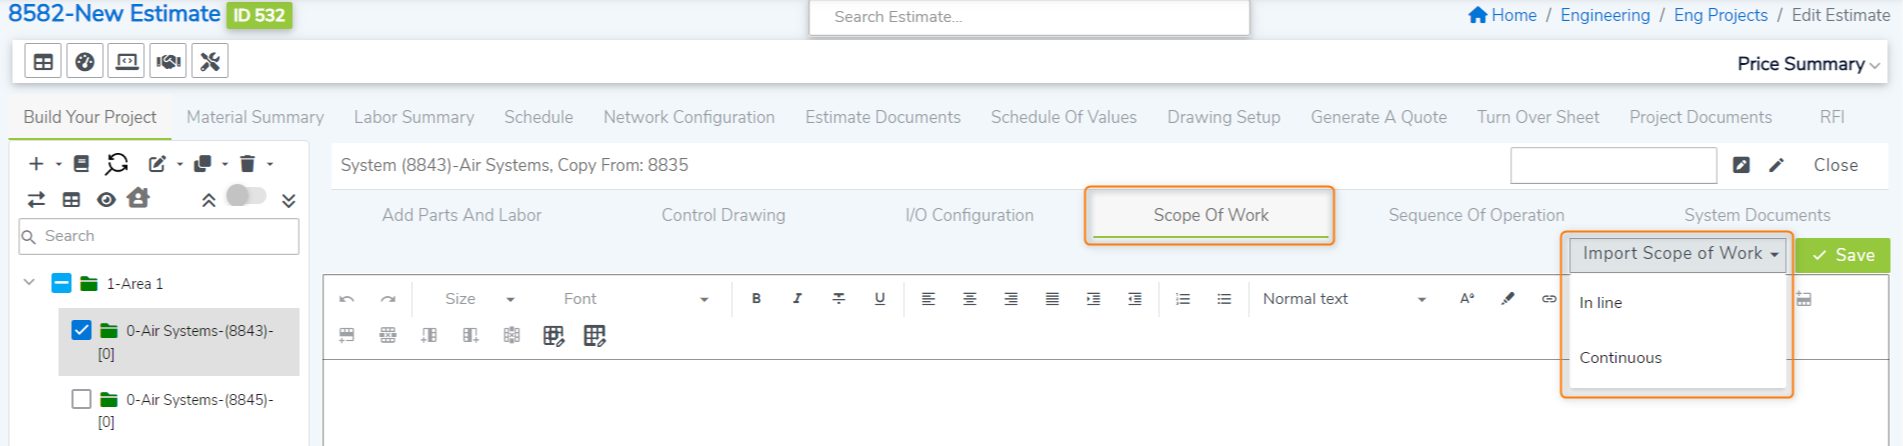
Task: Create a numbered list in the editor
Action: pyautogui.click(x=1183, y=299)
